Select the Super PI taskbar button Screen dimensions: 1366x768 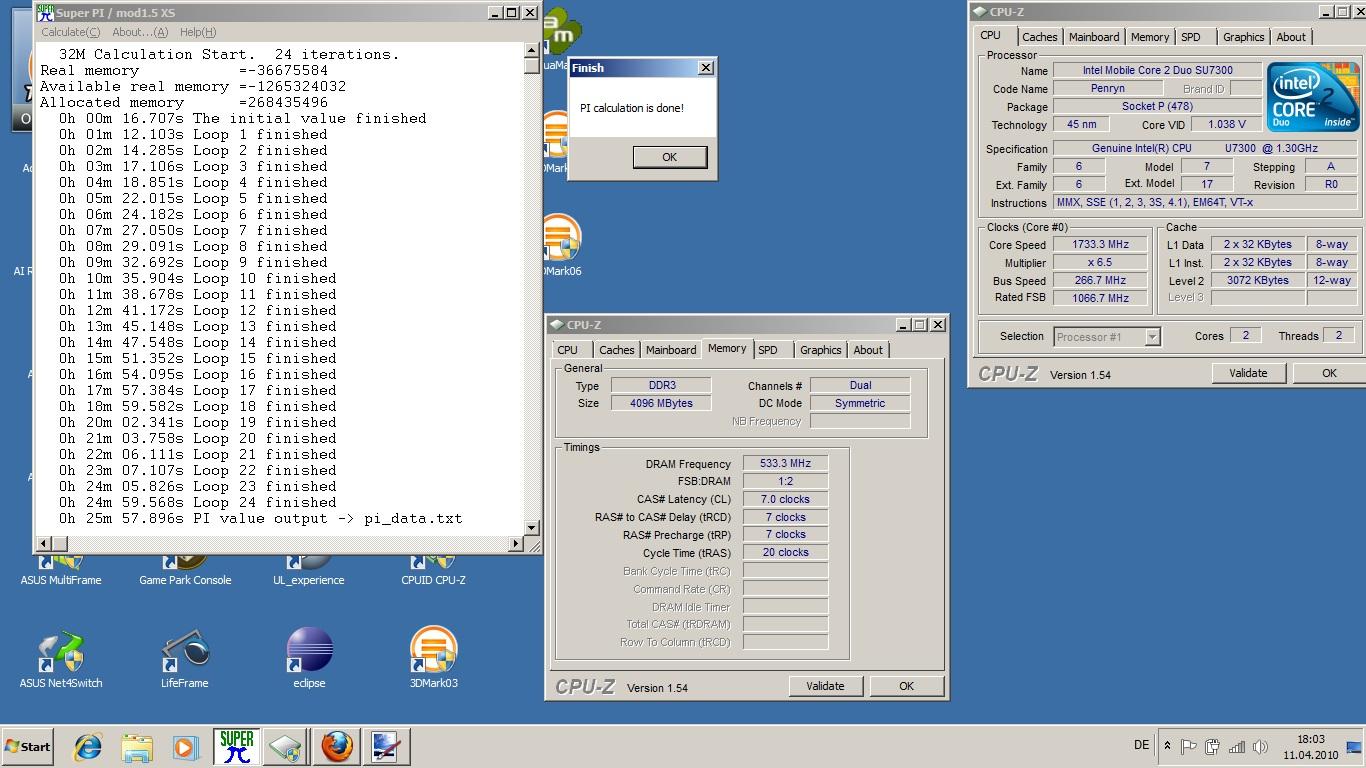[x=236, y=746]
